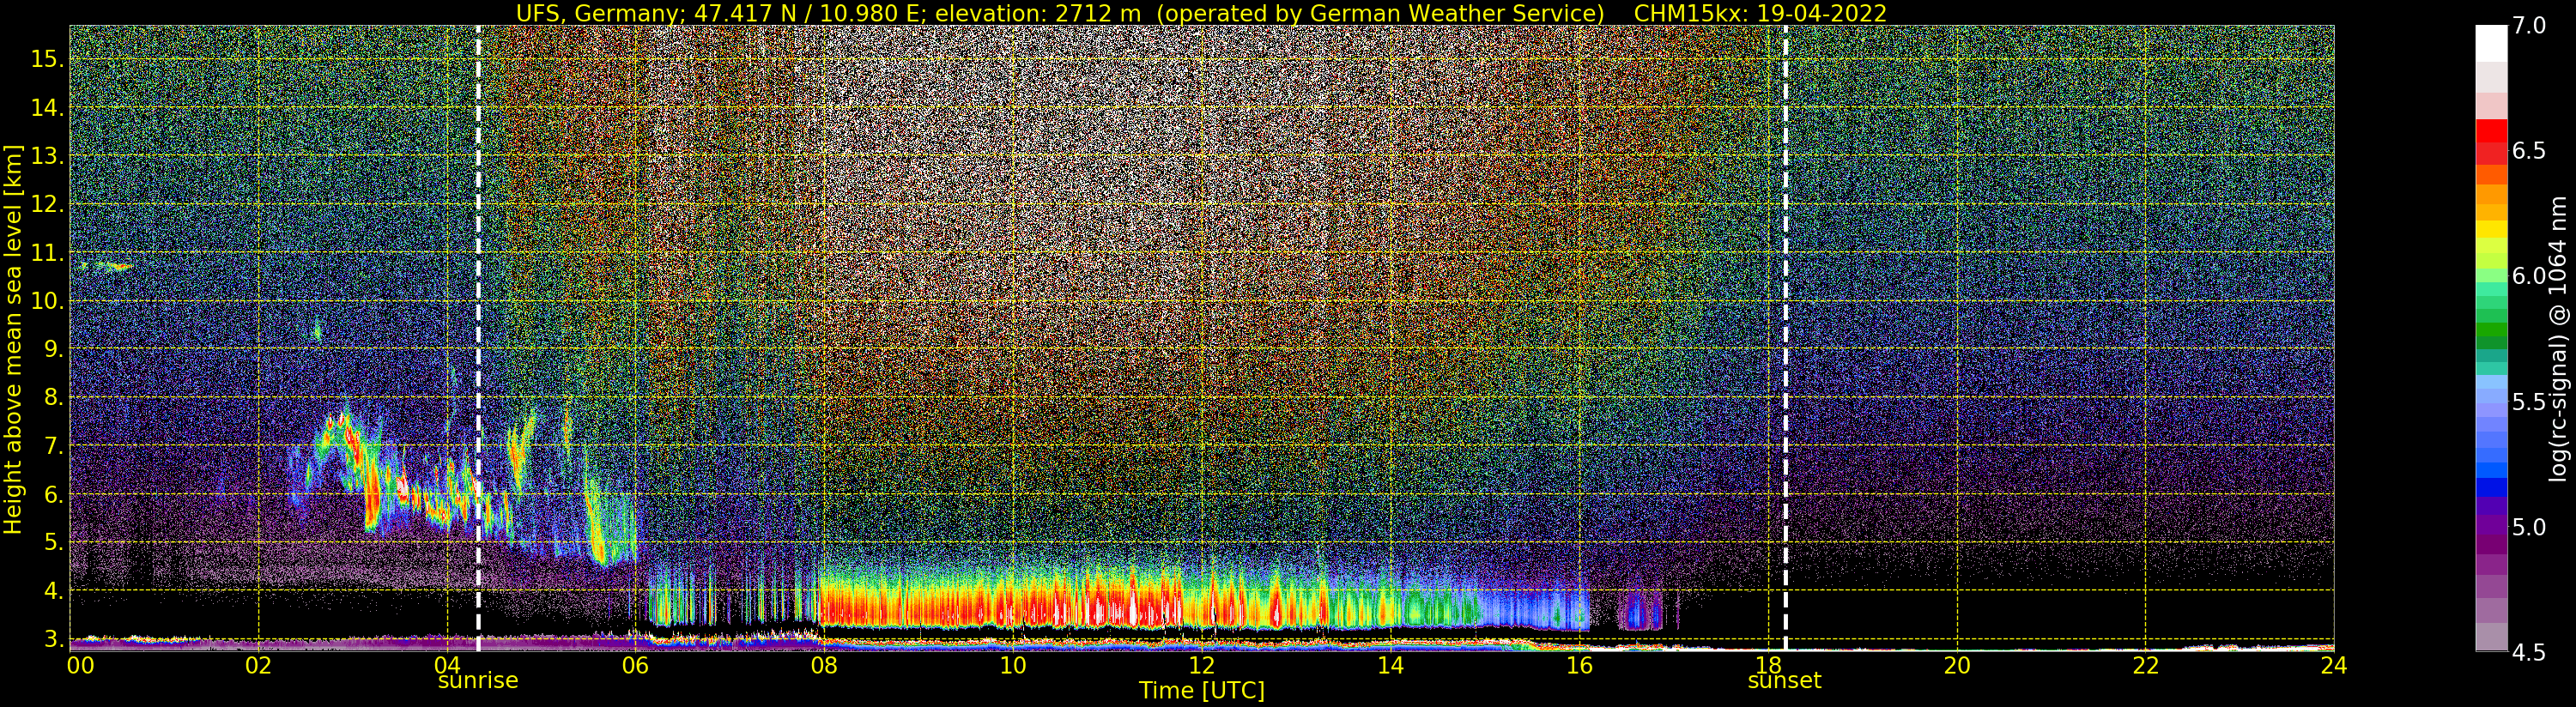Click the small cloud streak at 10.7 km after midnight
This screenshot has width=2576, height=707.
pyautogui.click(x=104, y=266)
